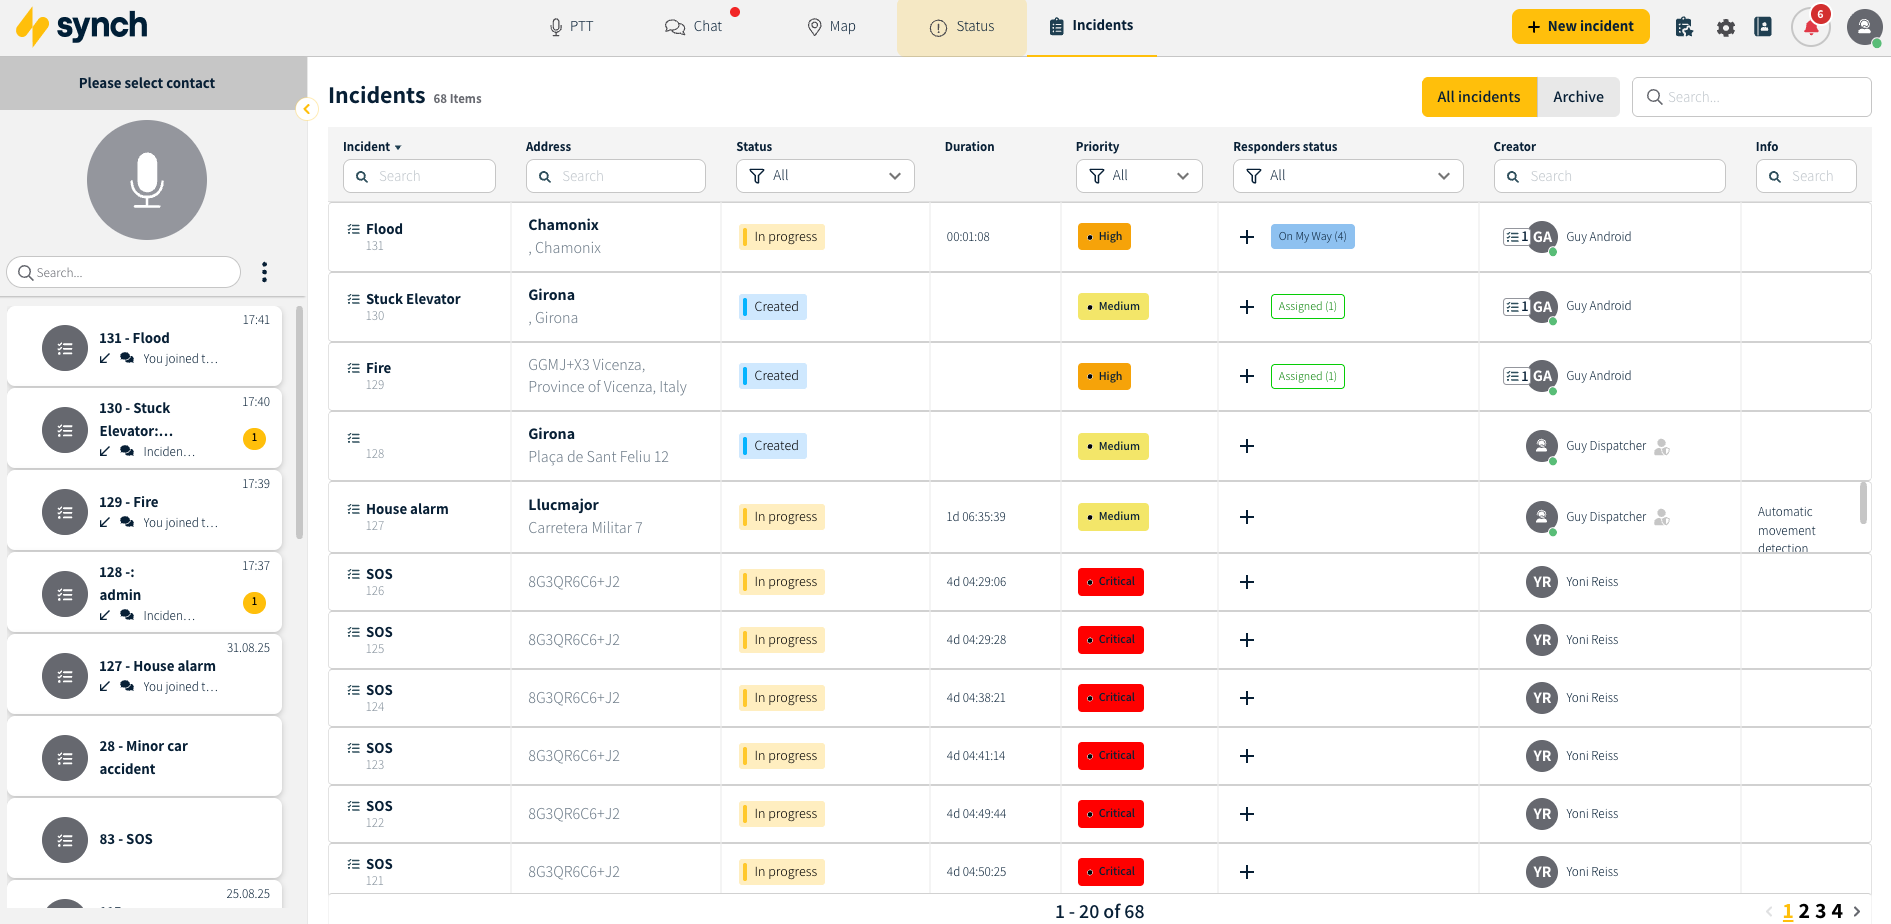Viewport: 1891px width, 924px height.
Task: Collapse the left contacts panel arrow
Action: (x=307, y=109)
